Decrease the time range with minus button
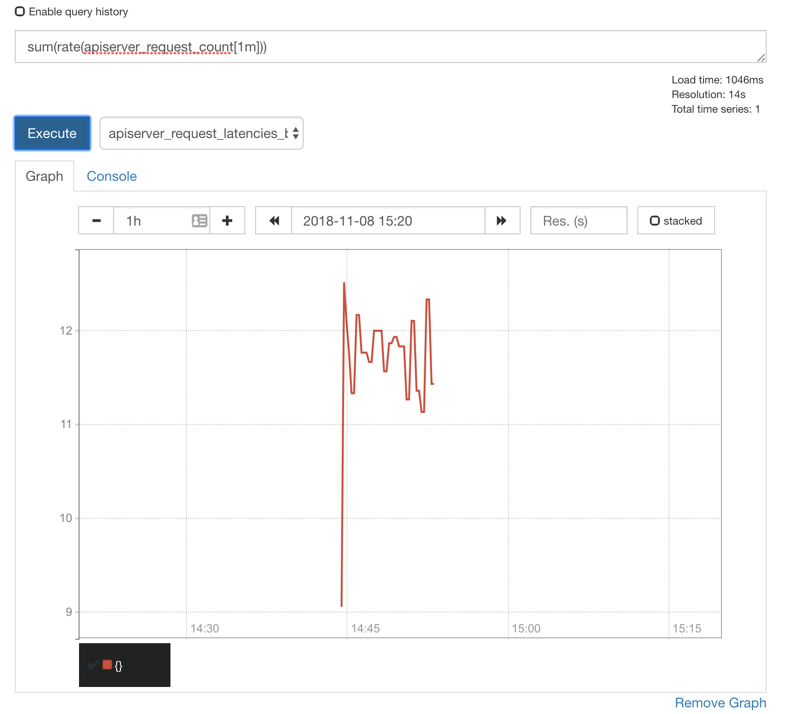The width and height of the screenshot is (800, 714). [96, 220]
